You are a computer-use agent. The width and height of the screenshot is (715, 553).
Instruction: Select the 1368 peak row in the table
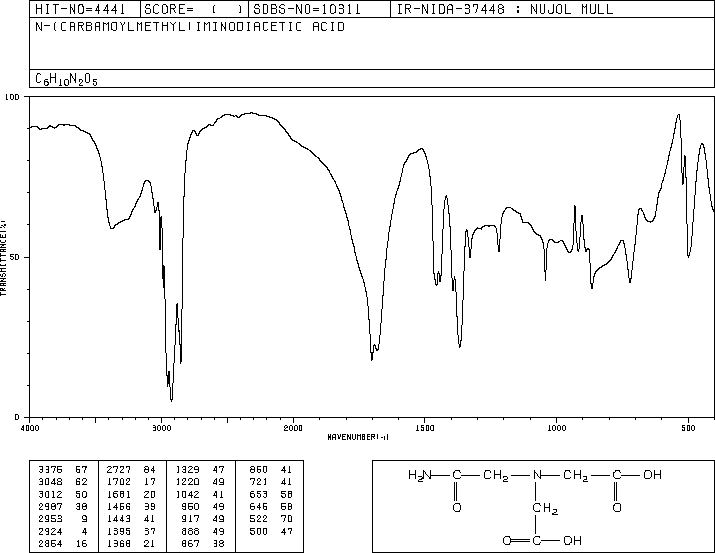131,544
